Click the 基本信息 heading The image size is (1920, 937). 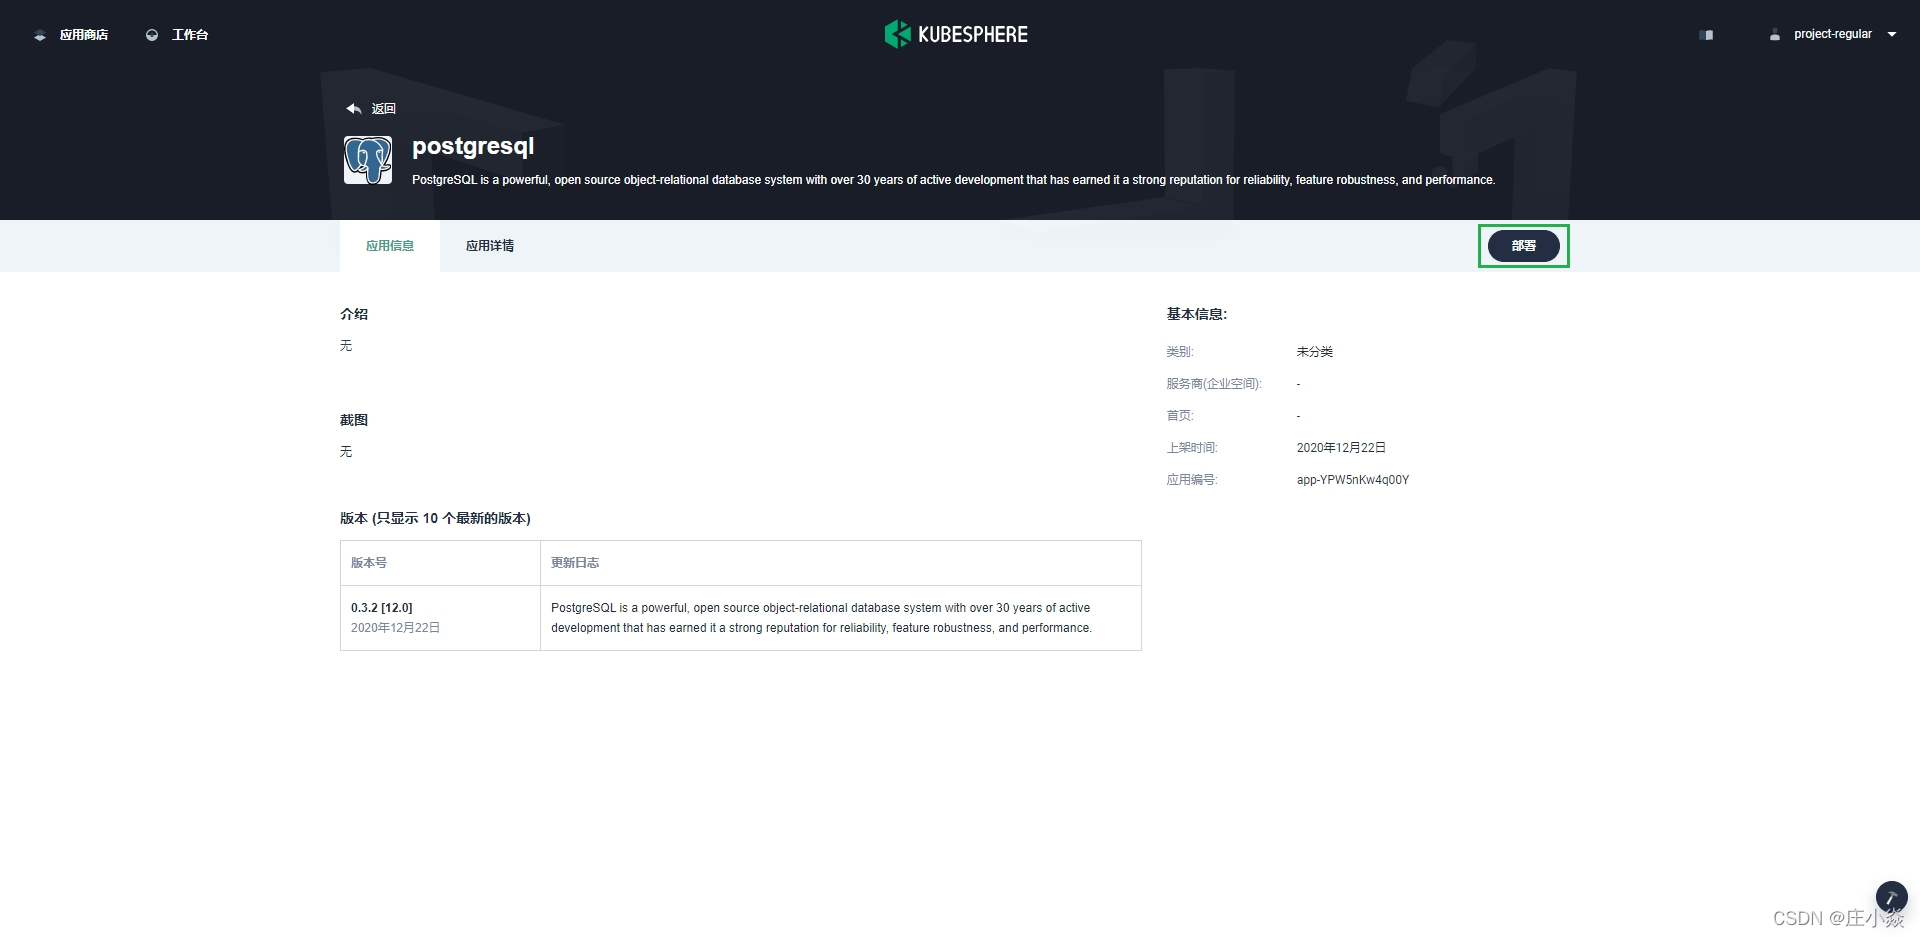tap(1197, 314)
